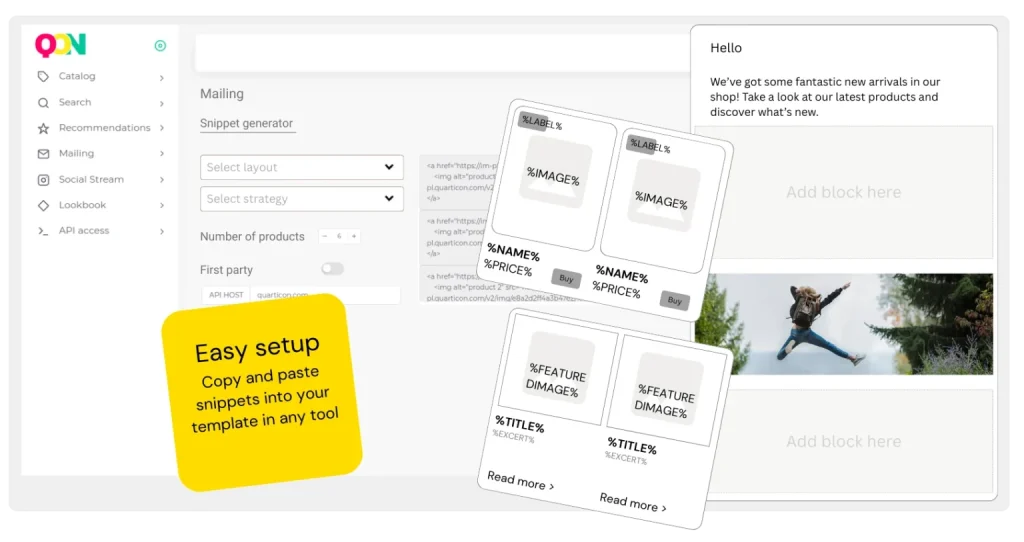Screen dimensions: 1024x542
Task: Decrease number of products with minus button
Action: [x=325, y=236]
